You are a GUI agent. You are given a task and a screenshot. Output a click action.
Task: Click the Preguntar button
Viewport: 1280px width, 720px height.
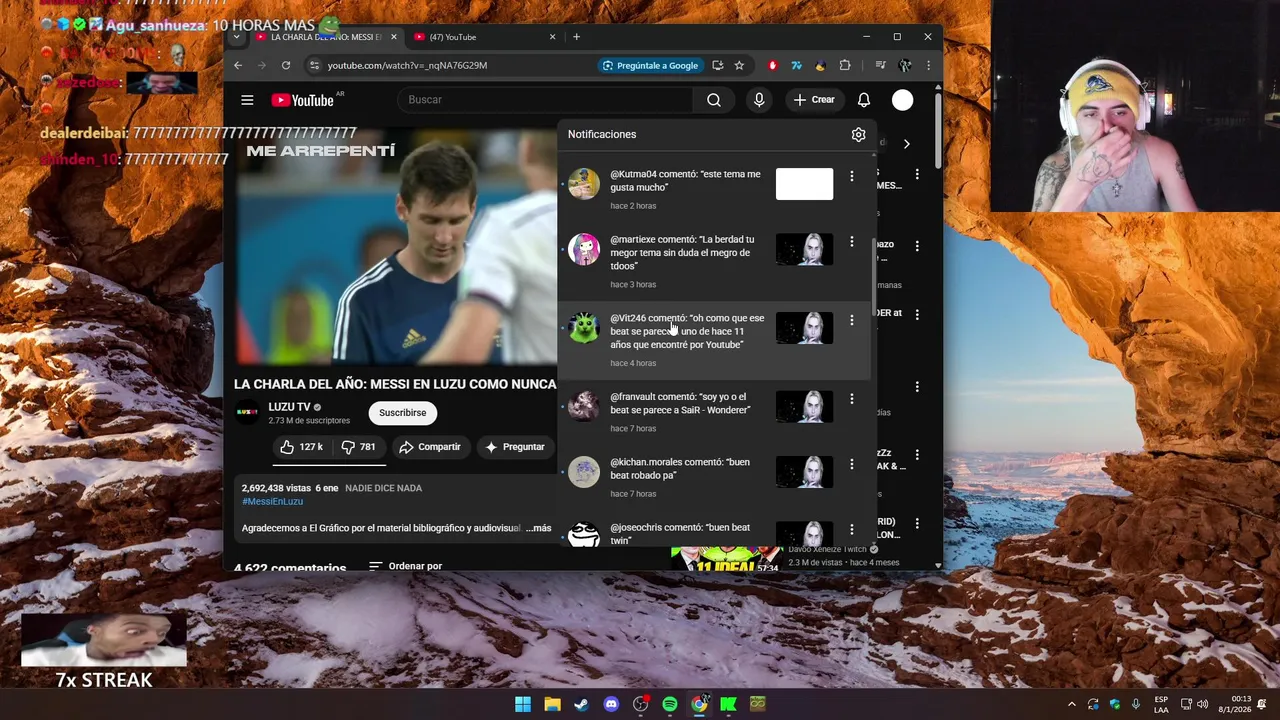(x=514, y=447)
